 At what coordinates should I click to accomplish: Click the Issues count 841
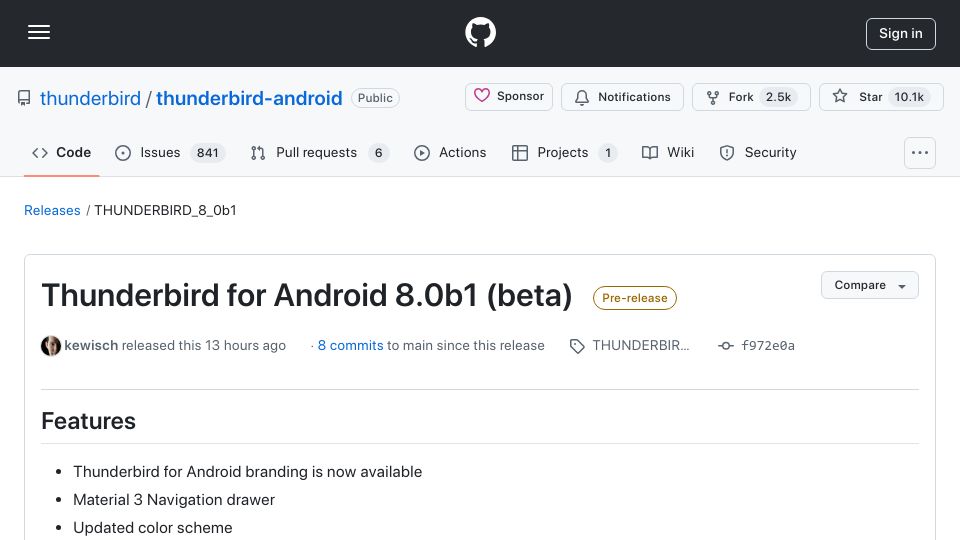[x=208, y=152]
